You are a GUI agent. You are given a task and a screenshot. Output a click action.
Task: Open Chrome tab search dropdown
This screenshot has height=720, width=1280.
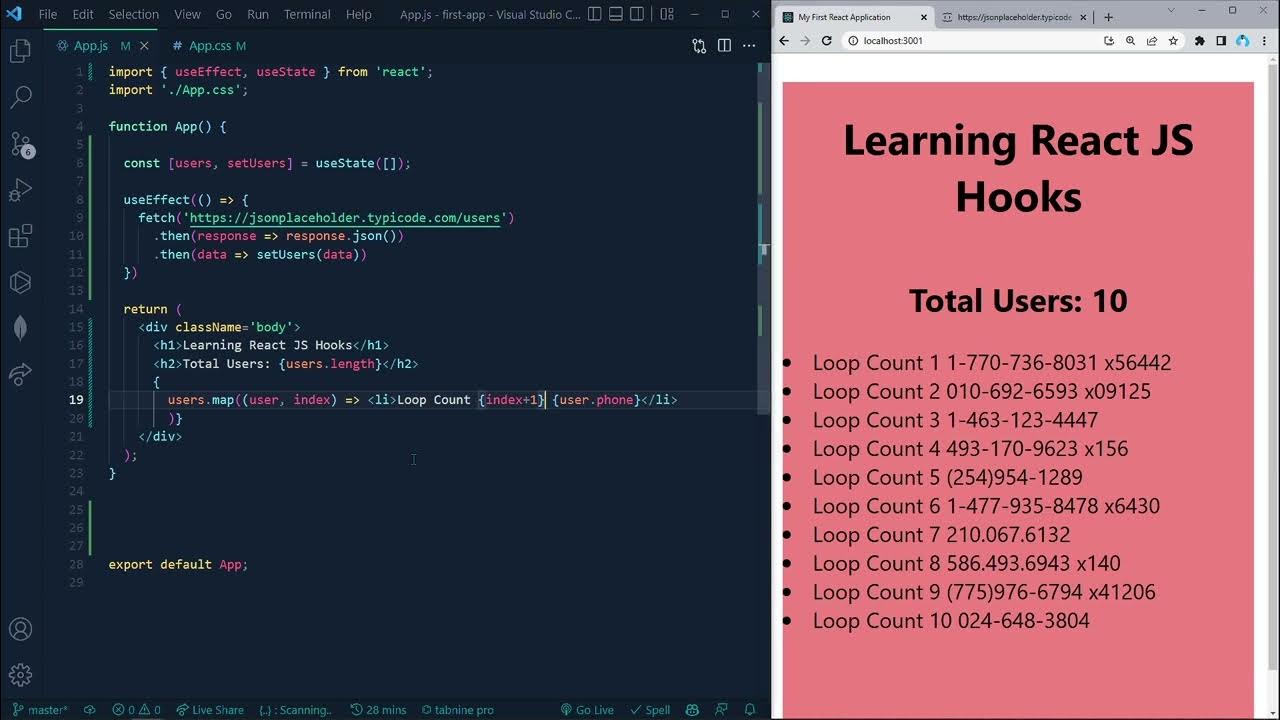1173,10
